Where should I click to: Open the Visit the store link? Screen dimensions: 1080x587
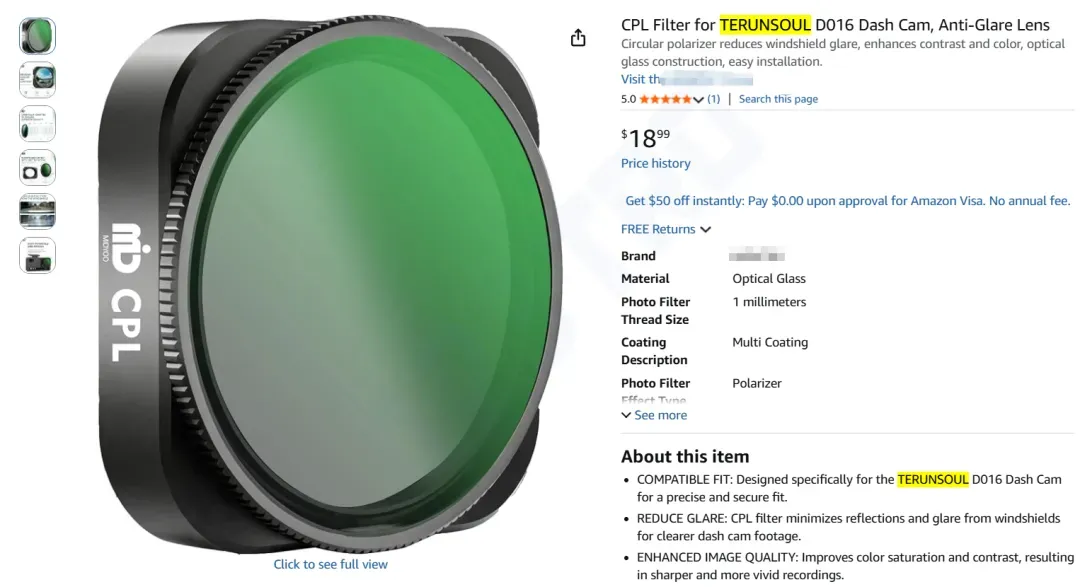(687, 79)
